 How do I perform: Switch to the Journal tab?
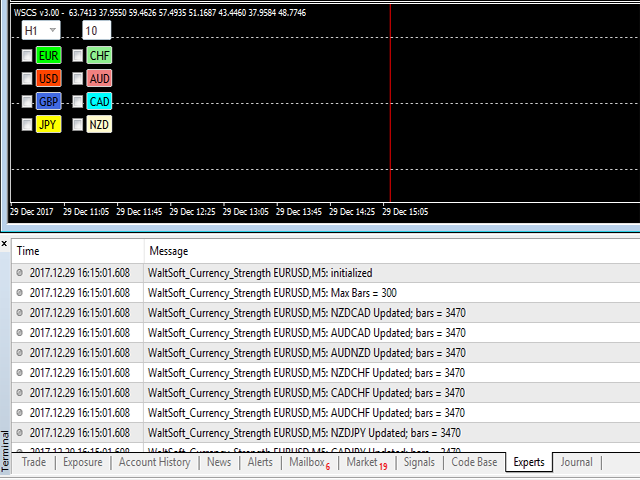point(576,462)
